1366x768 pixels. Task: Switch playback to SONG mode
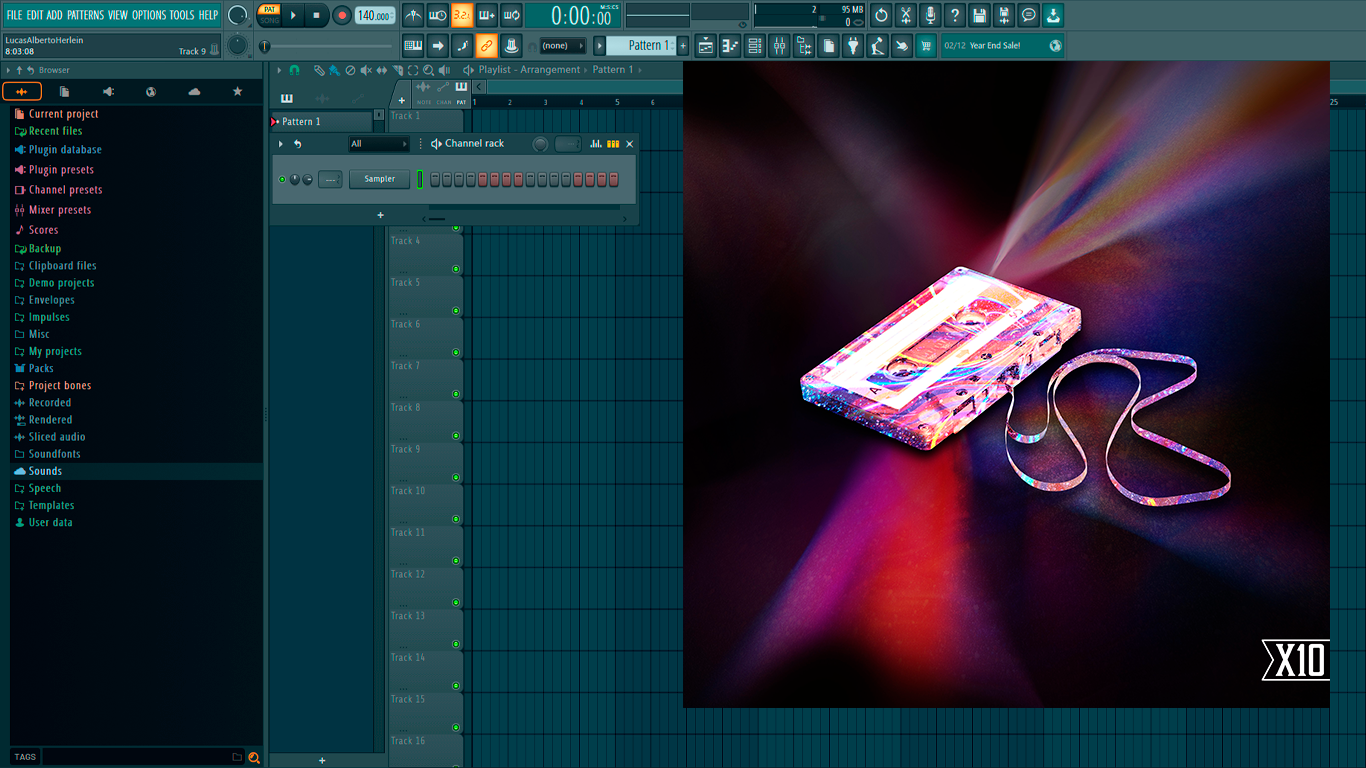[x=269, y=20]
